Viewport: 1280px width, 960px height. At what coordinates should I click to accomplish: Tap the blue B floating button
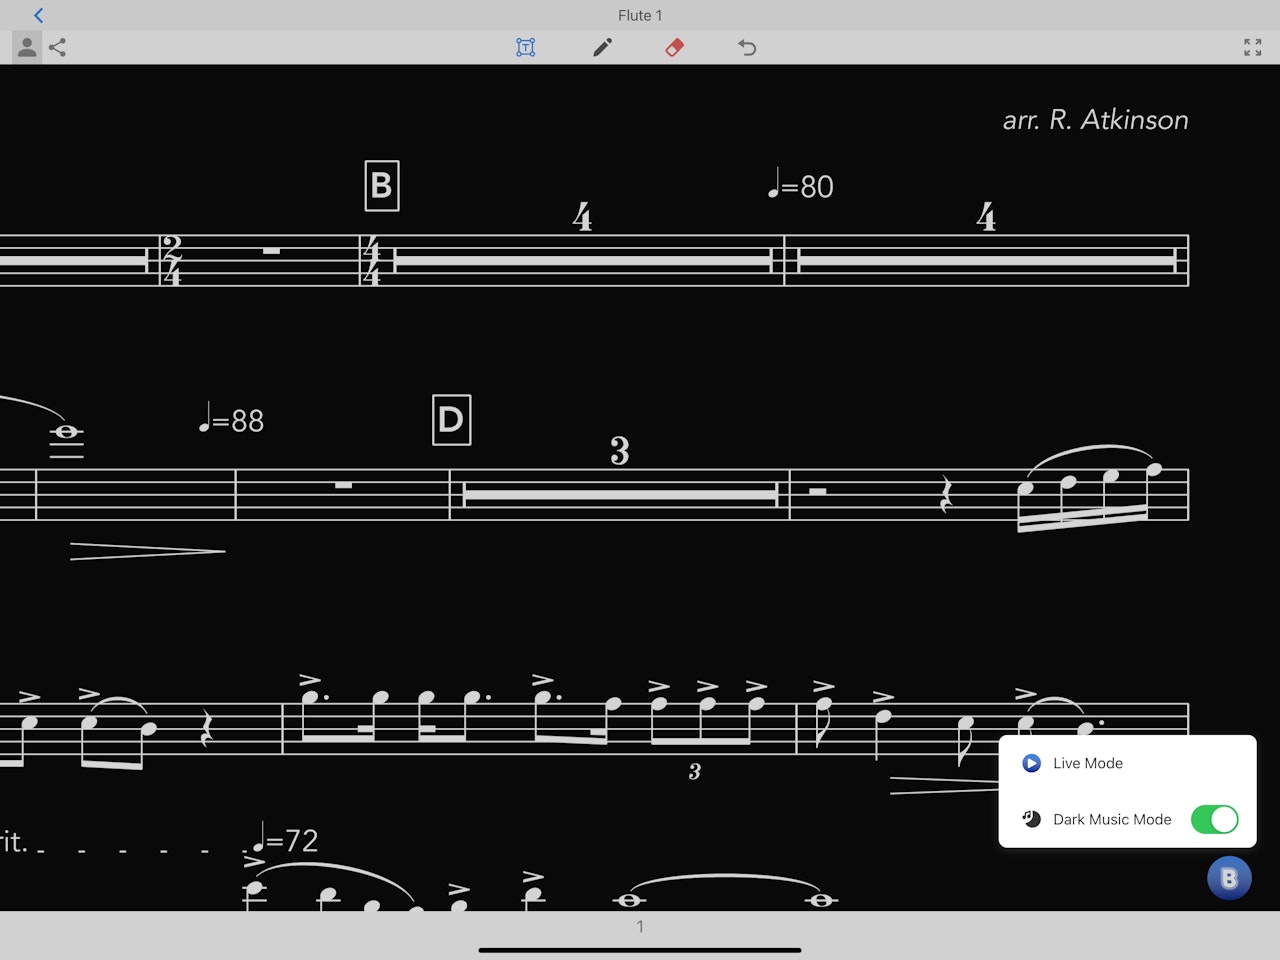click(1229, 878)
